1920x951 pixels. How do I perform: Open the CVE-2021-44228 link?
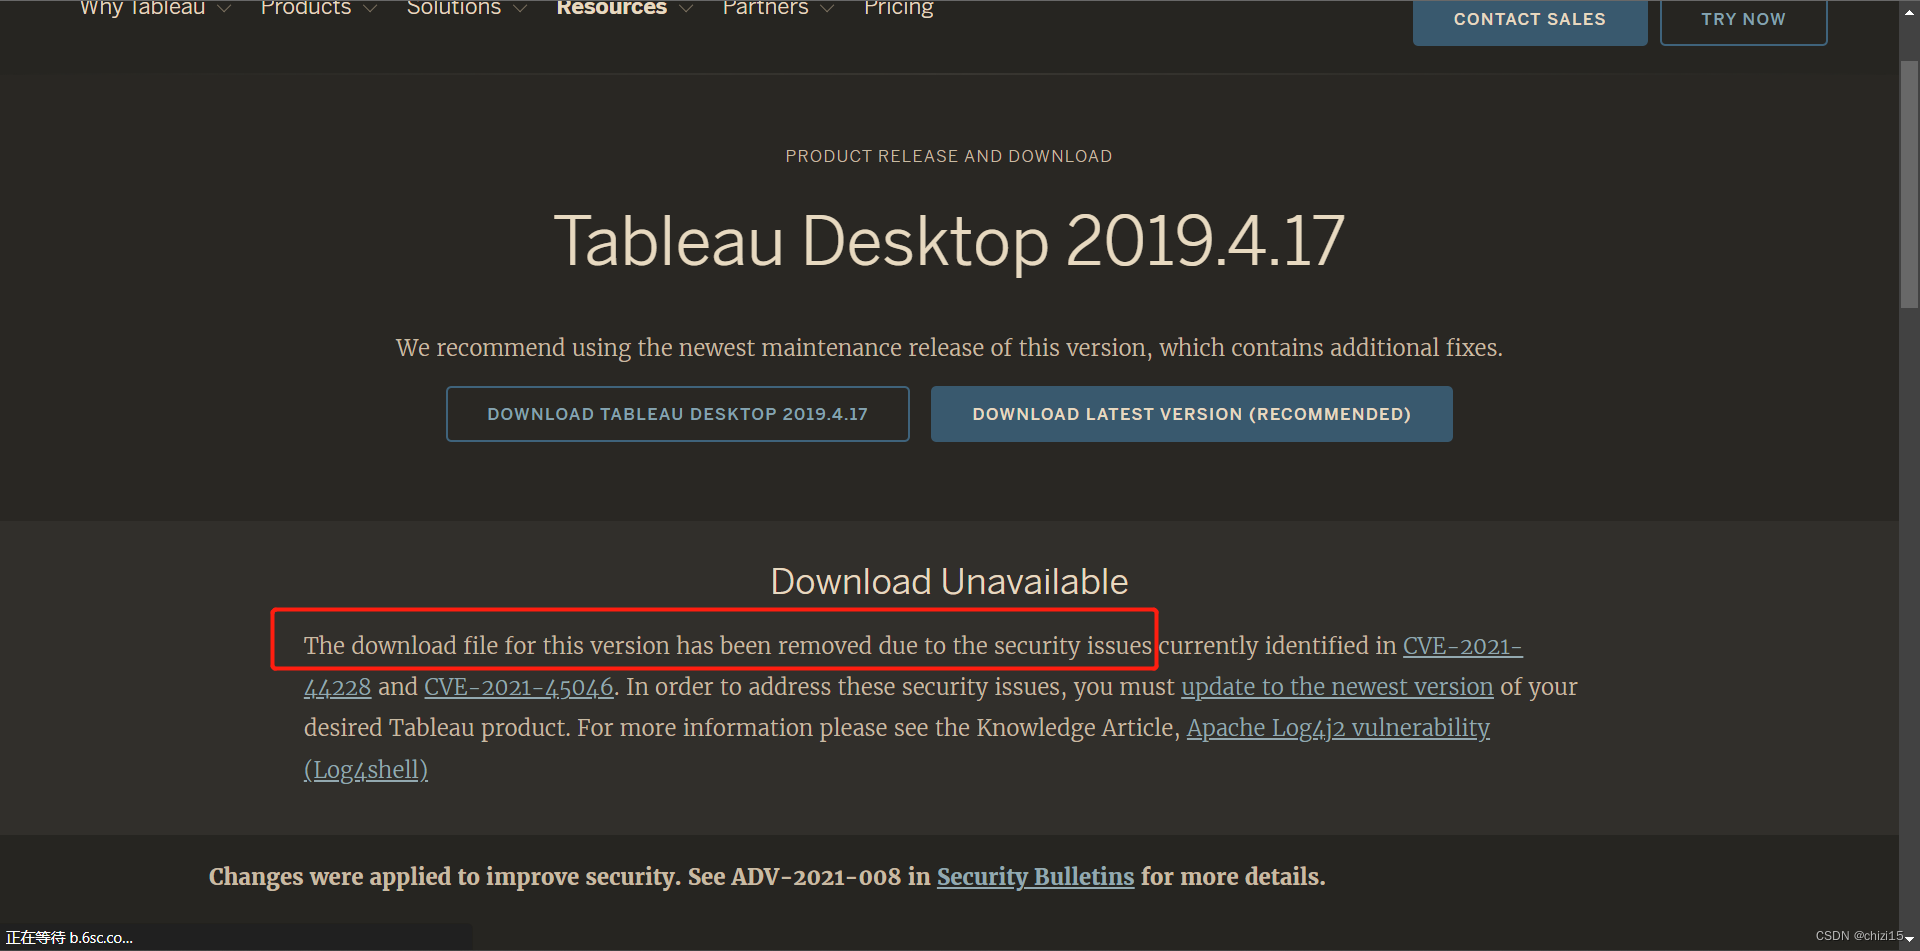tap(1462, 646)
